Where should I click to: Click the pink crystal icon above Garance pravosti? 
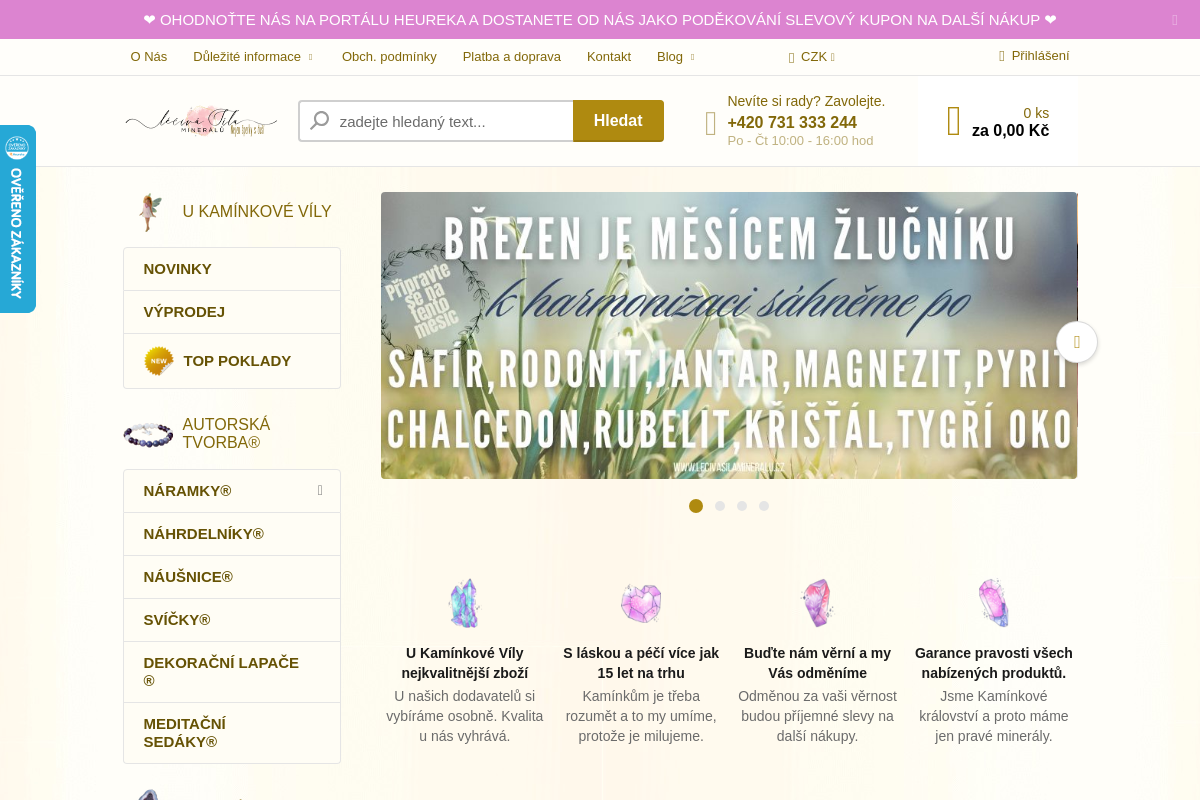tap(993, 602)
